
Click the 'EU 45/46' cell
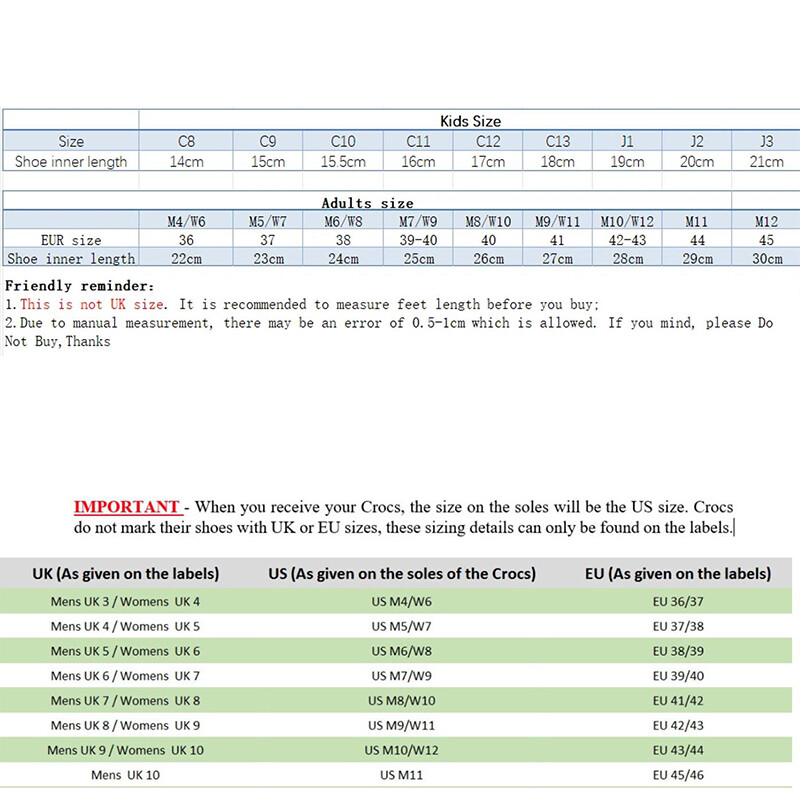coord(678,775)
